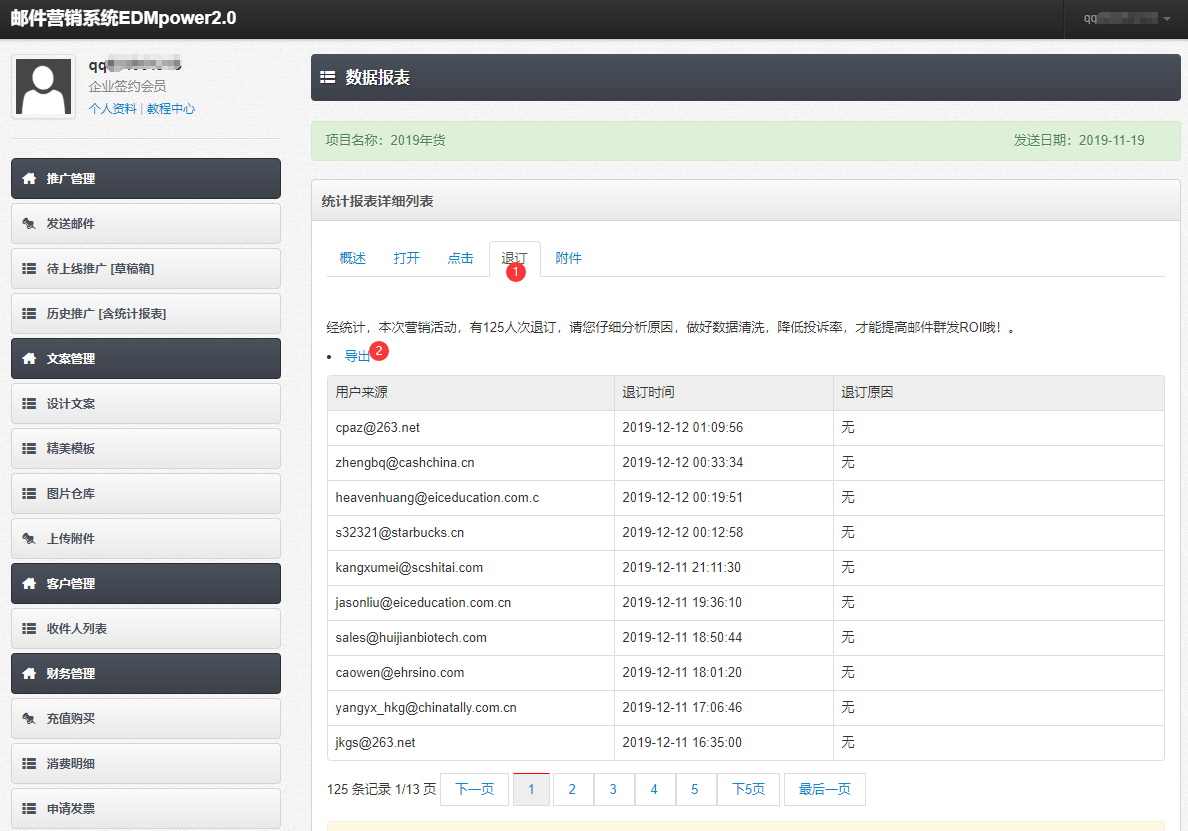Click the jkgs@263.net cell

[x=471, y=742]
